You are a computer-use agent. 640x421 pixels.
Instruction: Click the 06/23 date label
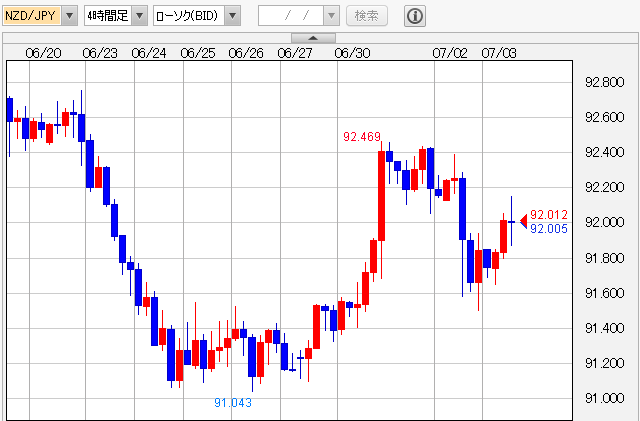click(100, 53)
